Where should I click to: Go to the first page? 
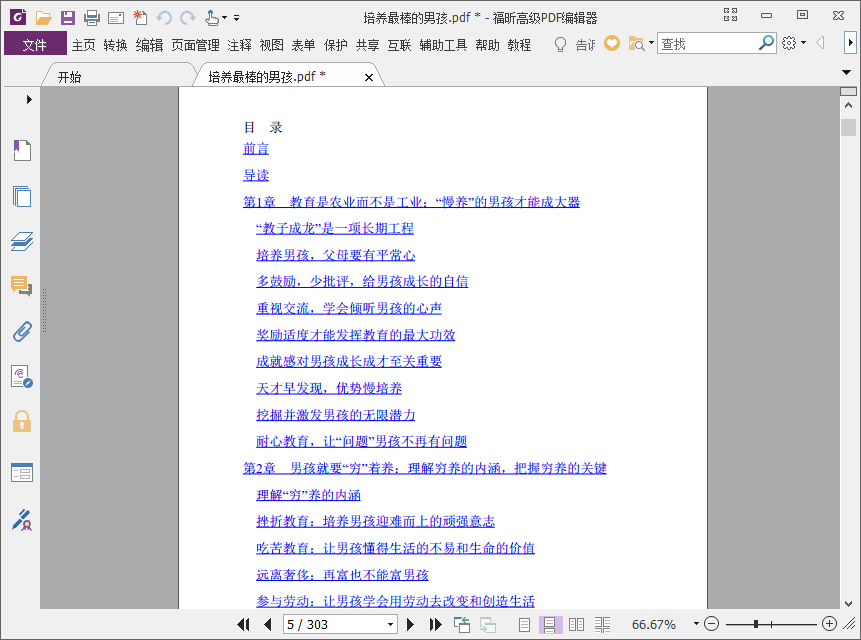click(x=243, y=624)
